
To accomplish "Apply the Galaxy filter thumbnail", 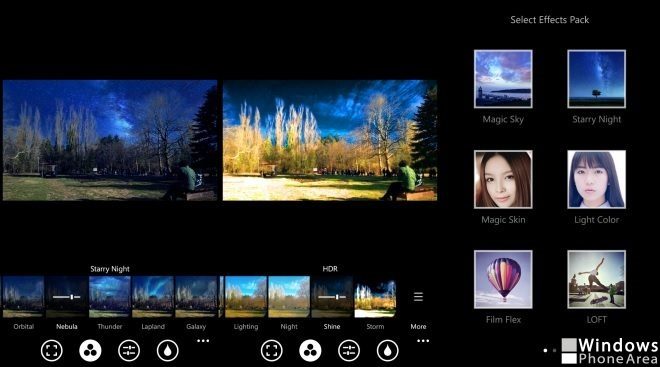I will tap(196, 296).
